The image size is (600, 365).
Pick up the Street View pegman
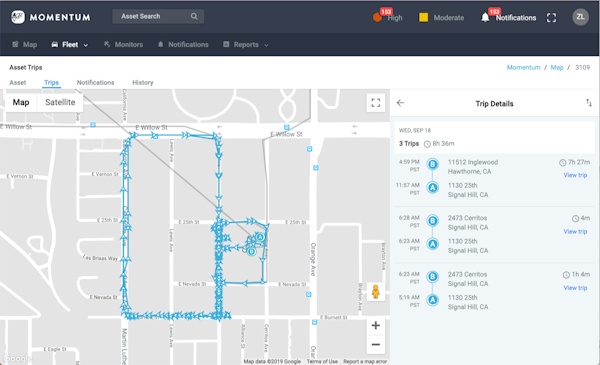point(376,292)
